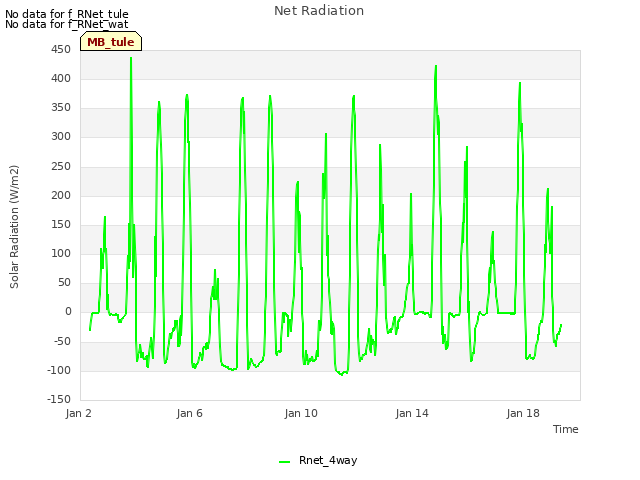This screenshot has width=640, height=480.
Task: Click the 'Jan 6' x-axis tick label
Action: click(189, 413)
